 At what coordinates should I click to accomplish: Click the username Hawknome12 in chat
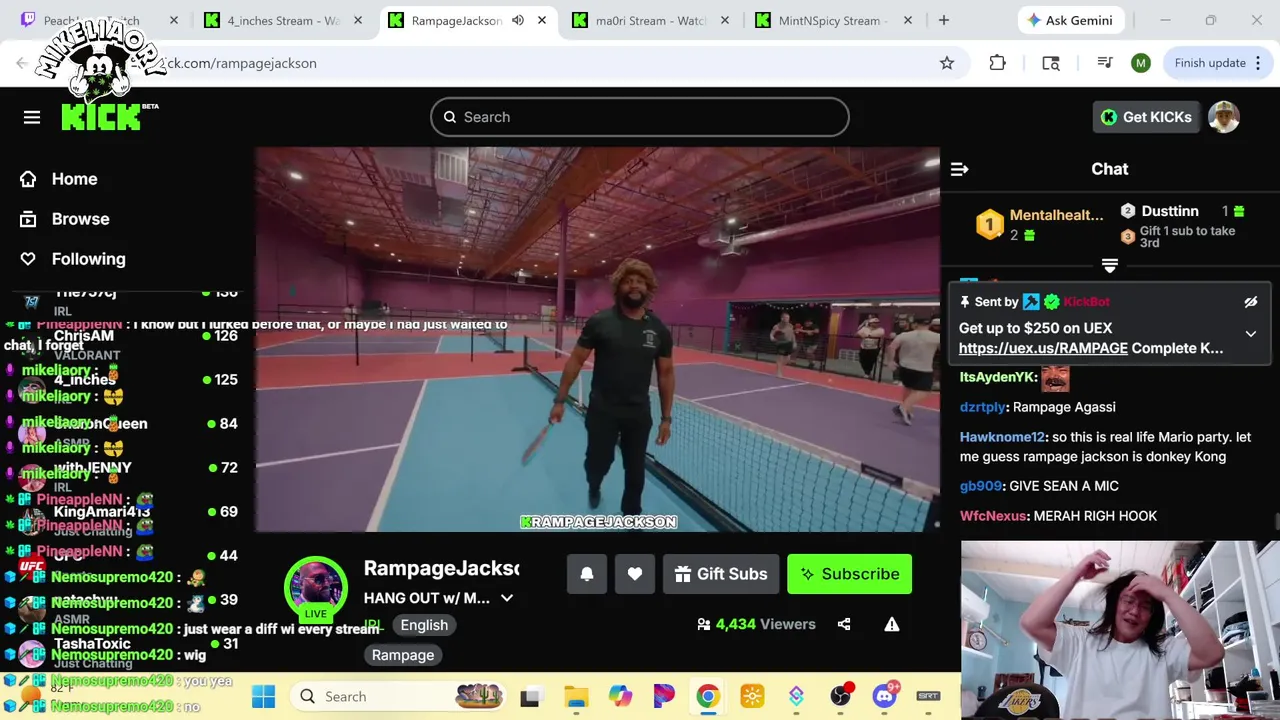point(1002,437)
